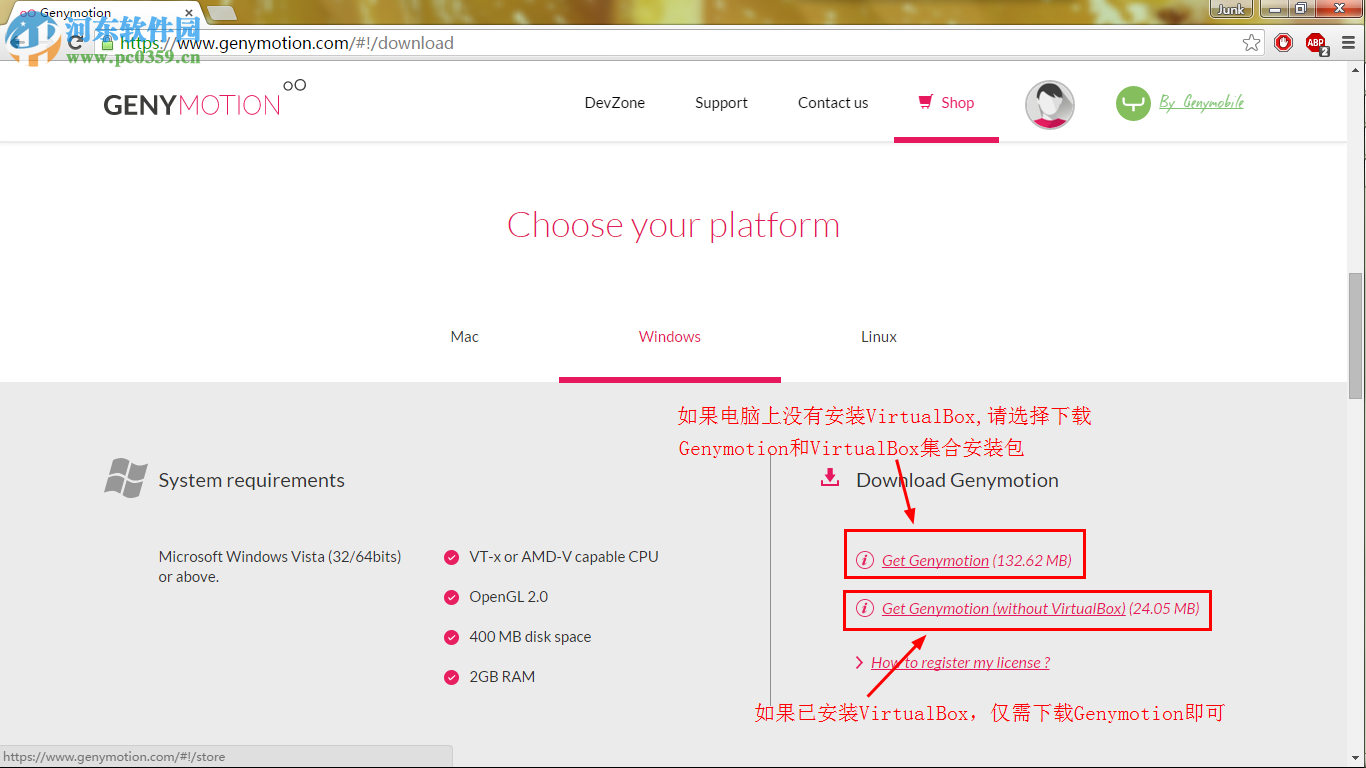1366x768 pixels.
Task: Select the Mac platform tab
Action: [x=464, y=337]
